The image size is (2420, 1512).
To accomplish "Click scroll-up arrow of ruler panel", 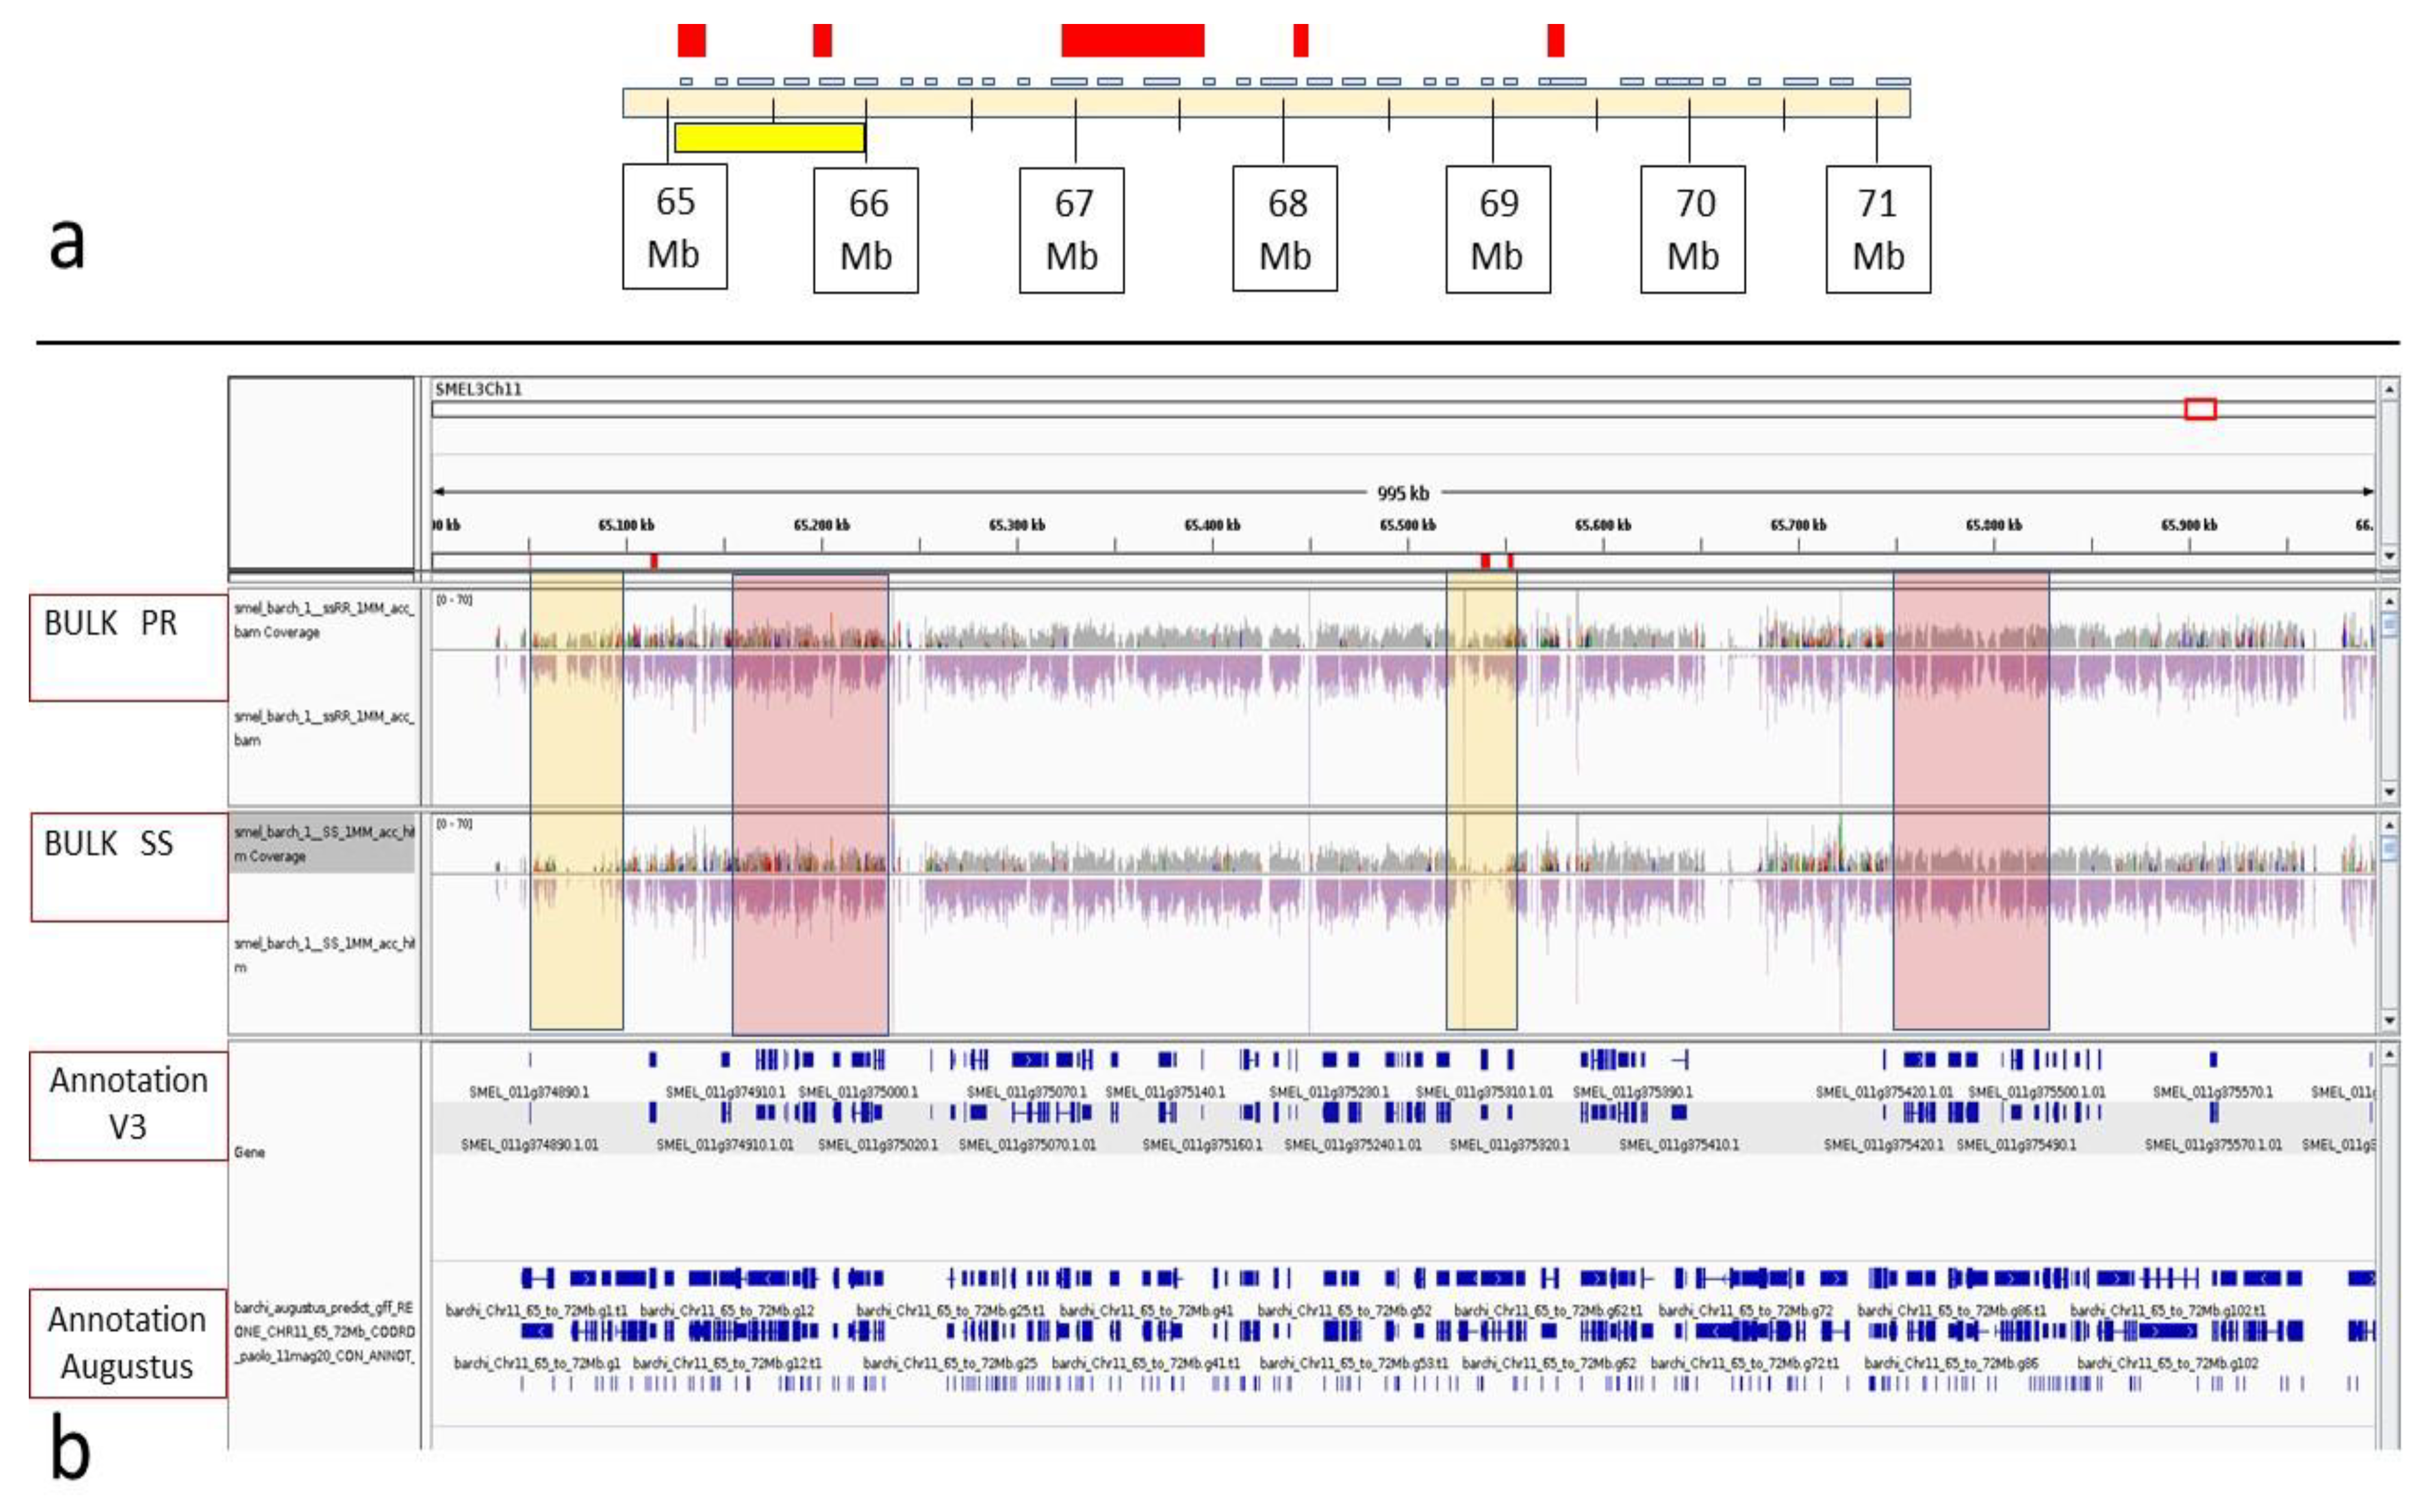I will pyautogui.click(x=2389, y=389).
